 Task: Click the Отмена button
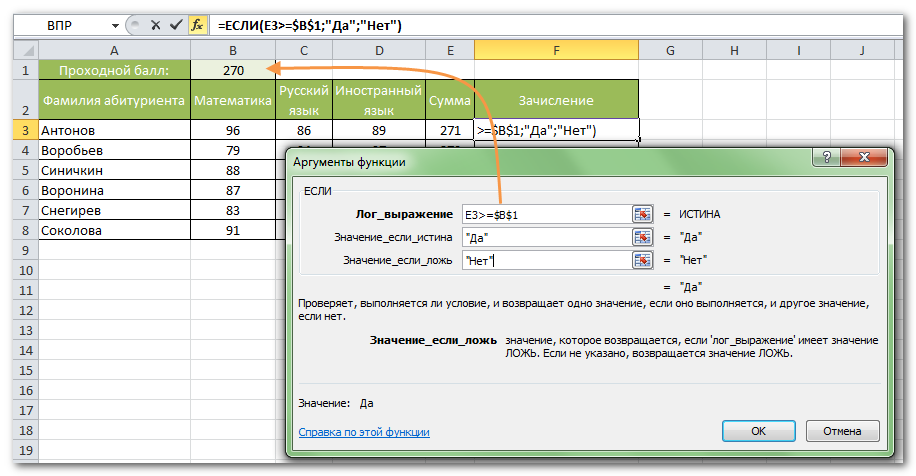click(842, 431)
